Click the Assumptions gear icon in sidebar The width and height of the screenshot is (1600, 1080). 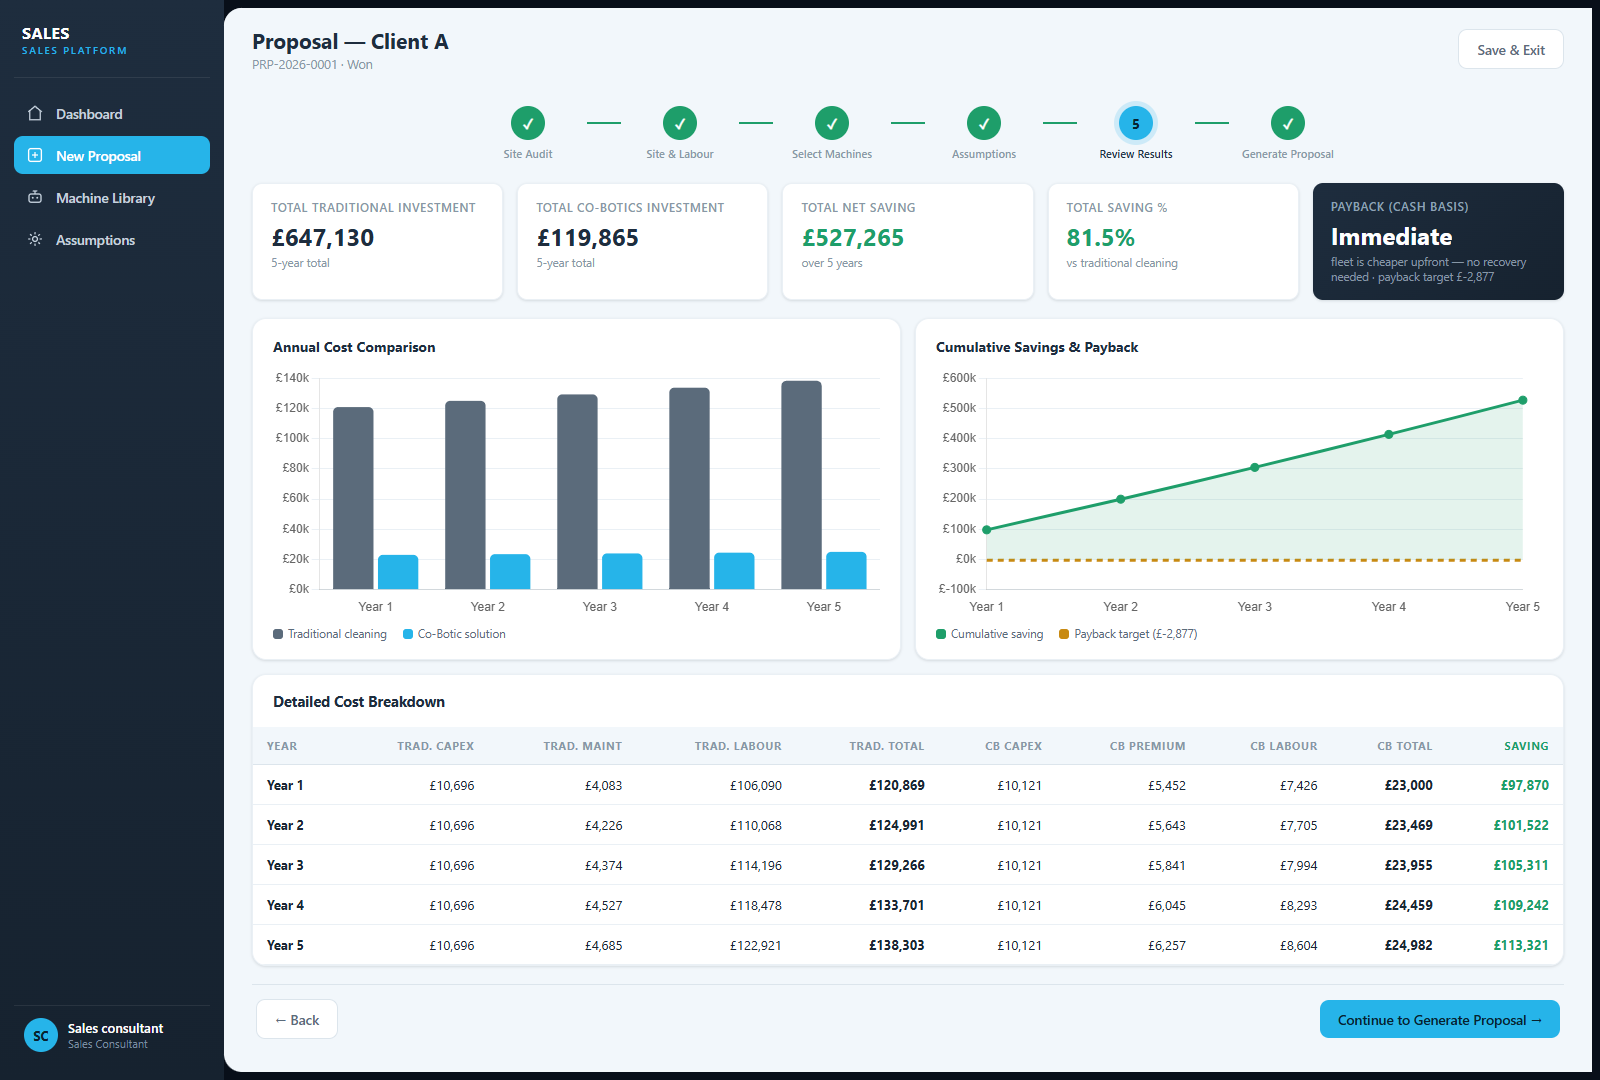pyautogui.click(x=35, y=239)
